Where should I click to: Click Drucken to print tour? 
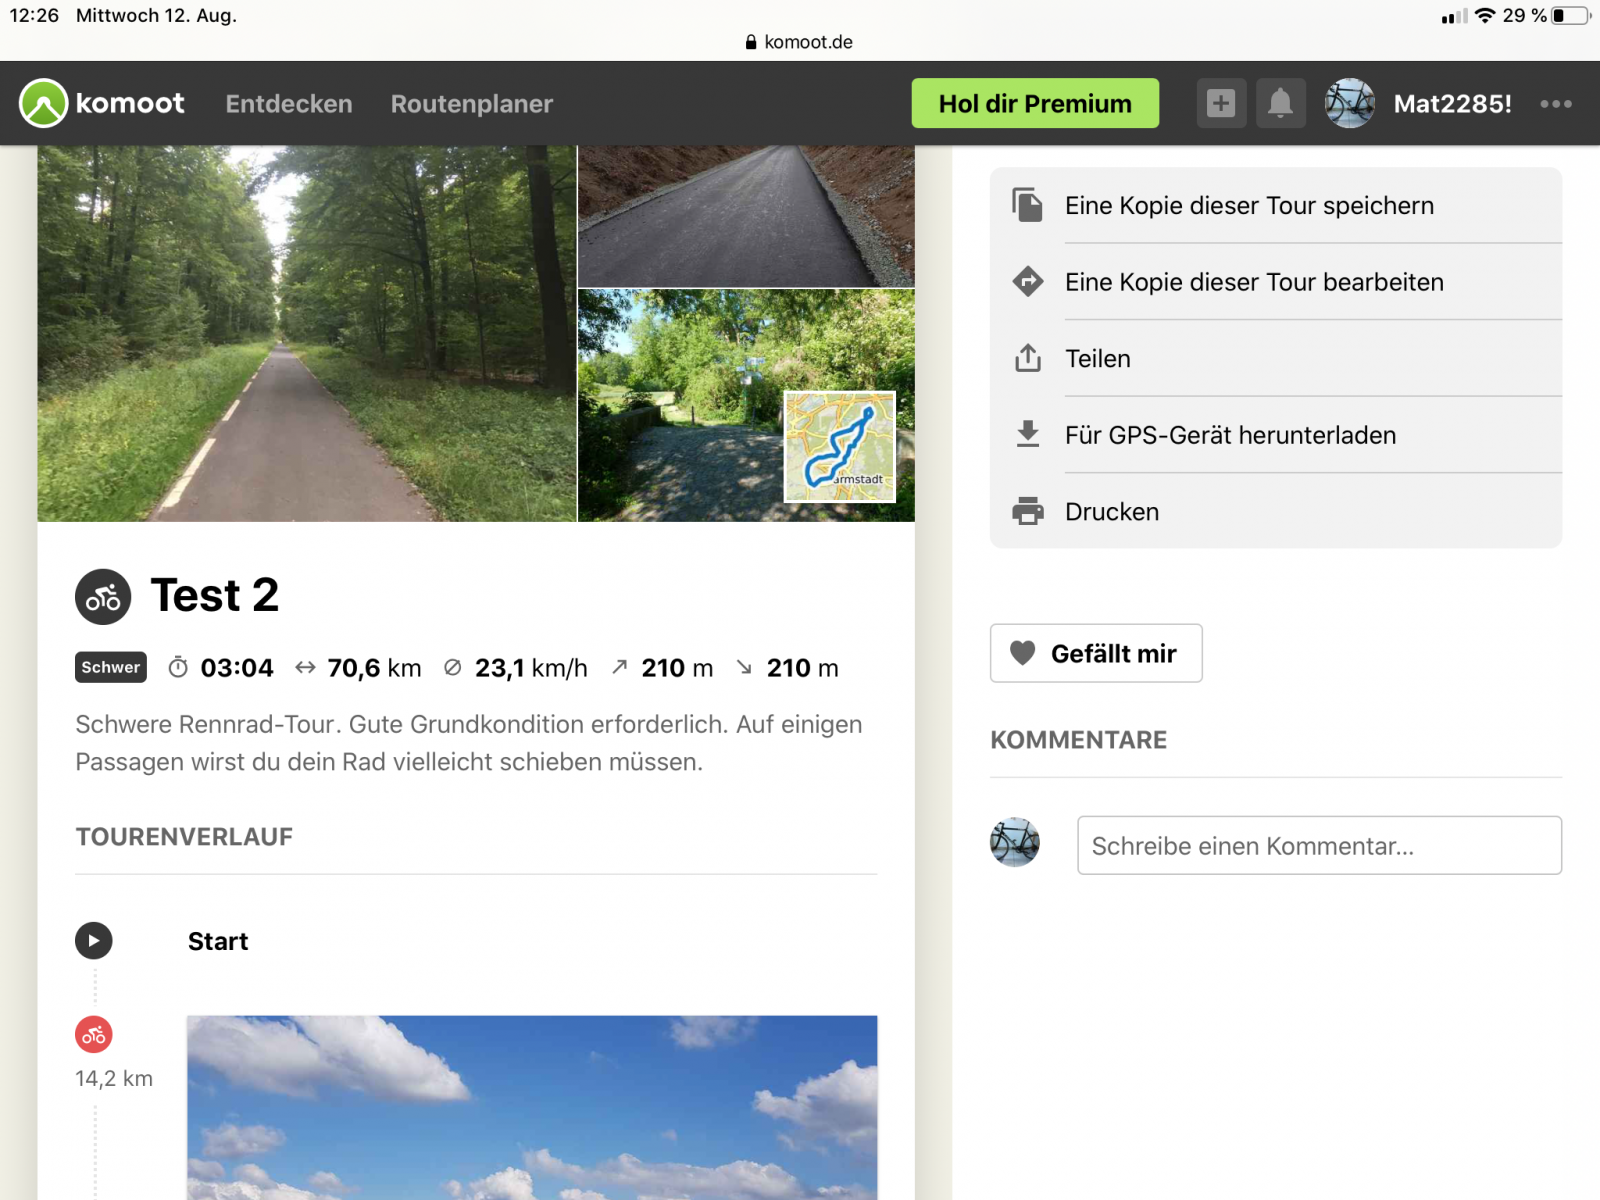(1112, 512)
